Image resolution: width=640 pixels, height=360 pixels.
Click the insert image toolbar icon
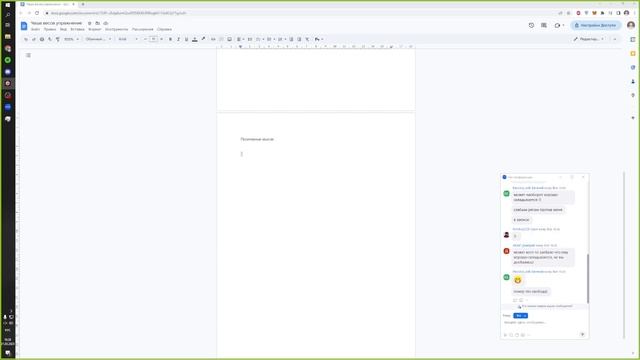tap(229, 39)
